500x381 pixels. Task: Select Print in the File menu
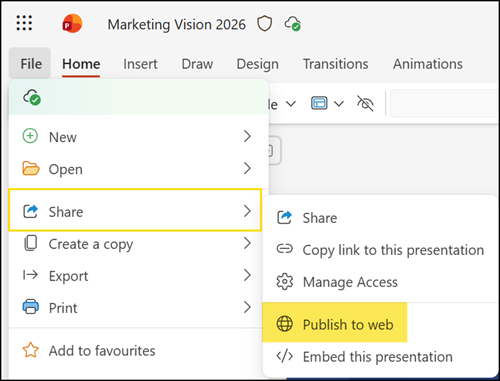tap(135, 307)
